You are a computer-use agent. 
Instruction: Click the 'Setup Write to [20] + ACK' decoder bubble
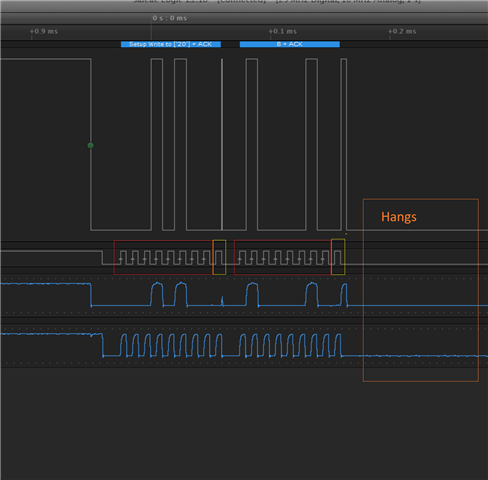[x=171, y=44]
